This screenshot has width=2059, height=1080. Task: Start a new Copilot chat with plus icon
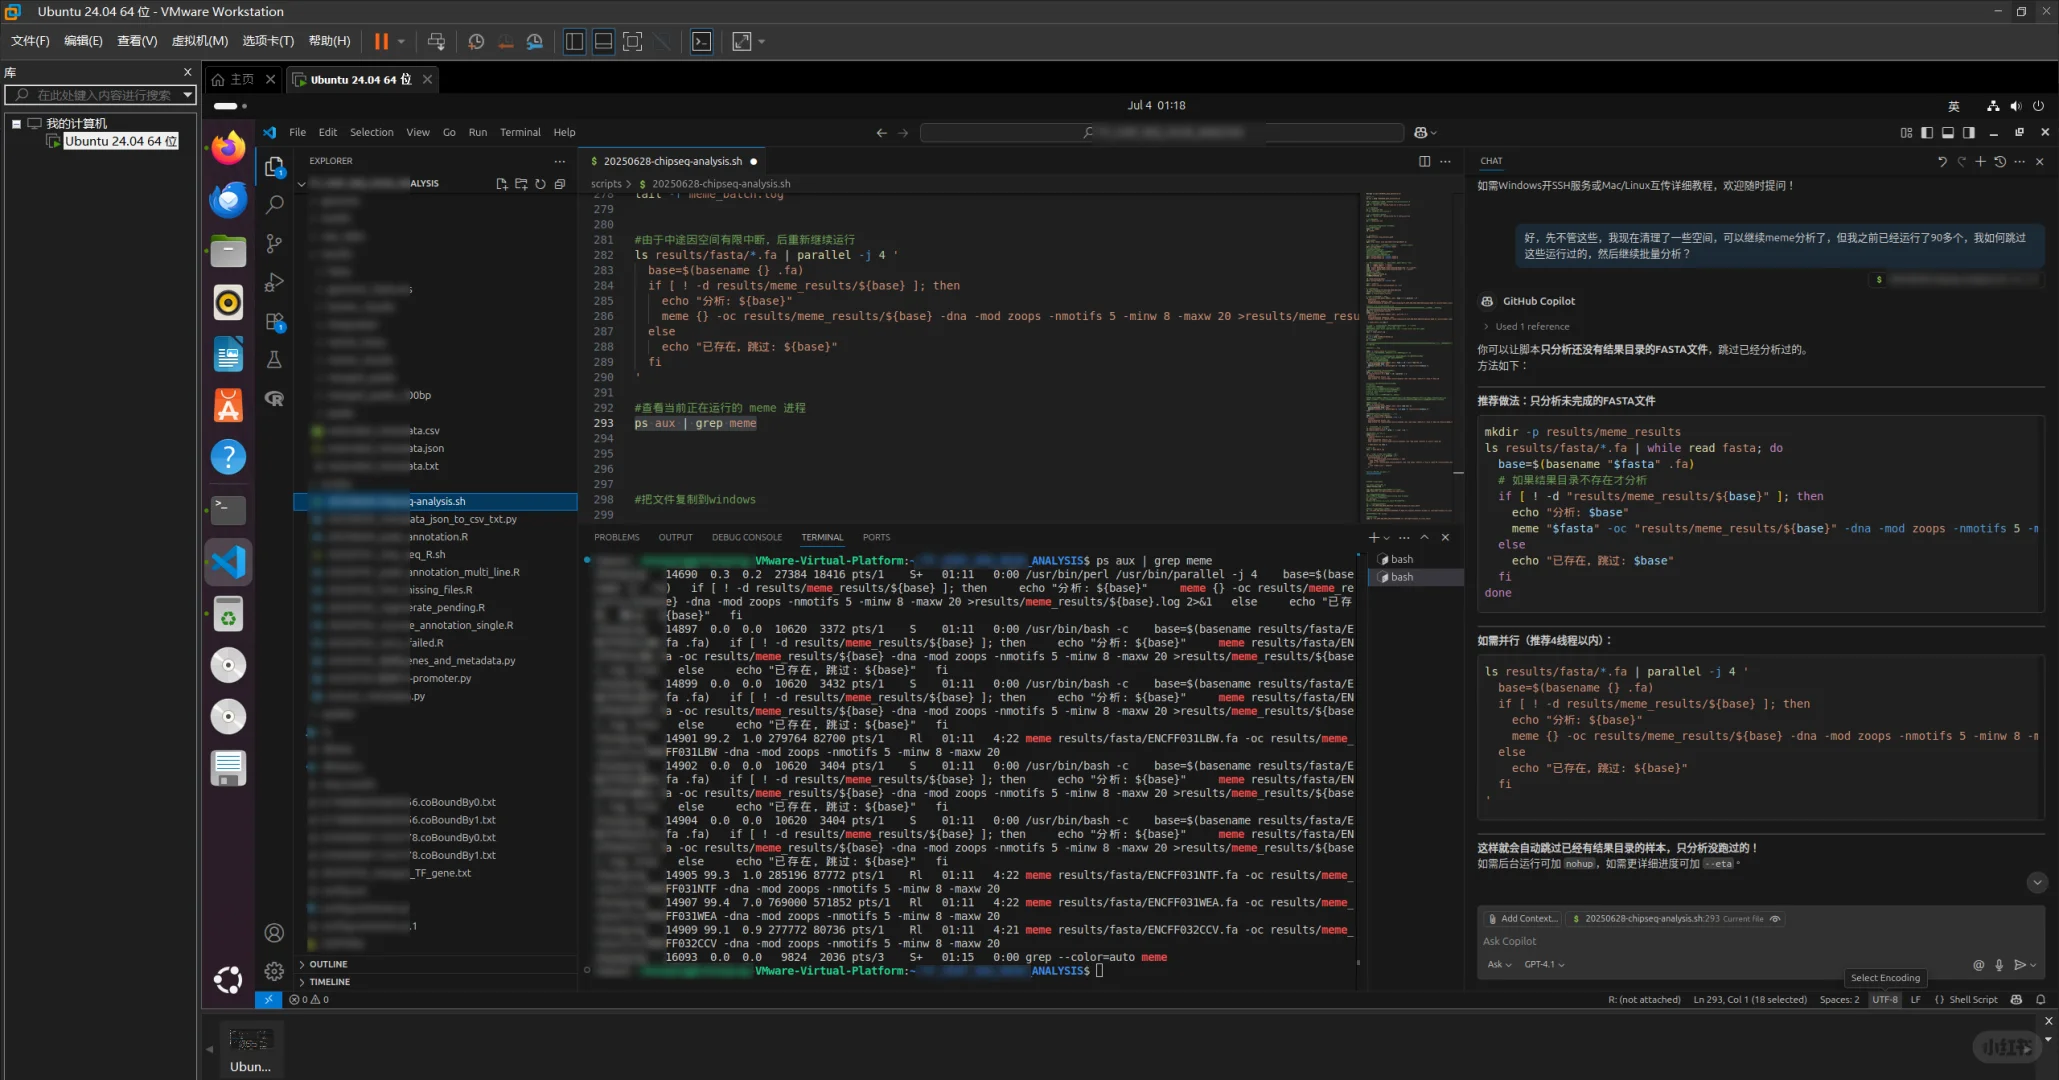point(1980,161)
